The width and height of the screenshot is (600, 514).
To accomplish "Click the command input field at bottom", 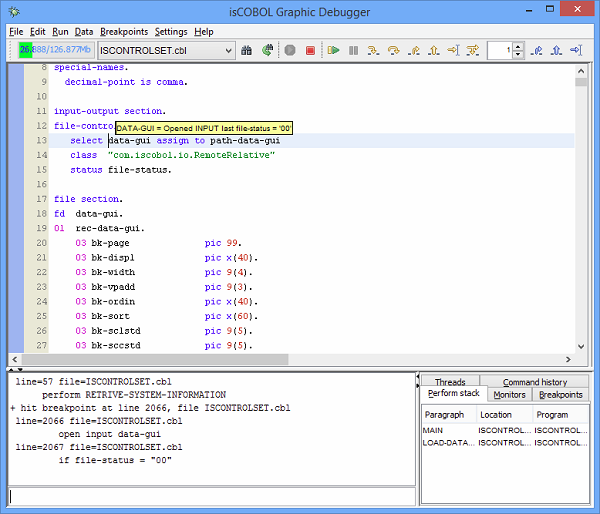I will (x=211, y=496).
